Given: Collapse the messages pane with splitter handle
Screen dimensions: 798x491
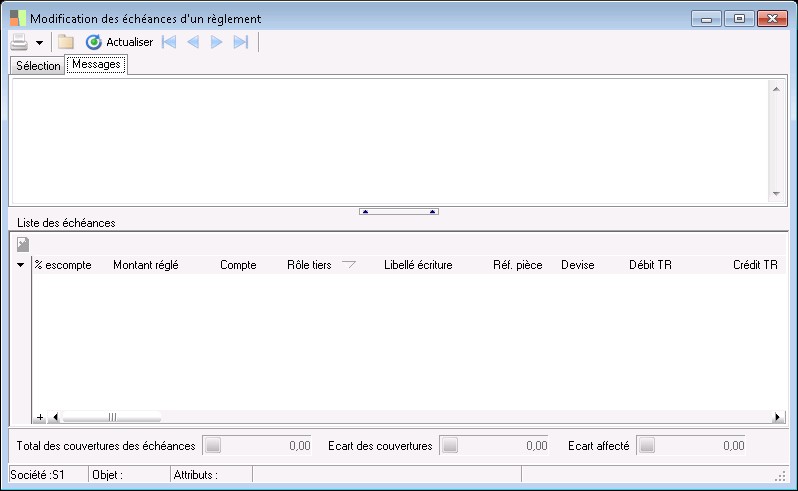Looking at the screenshot, I should click(x=398, y=212).
